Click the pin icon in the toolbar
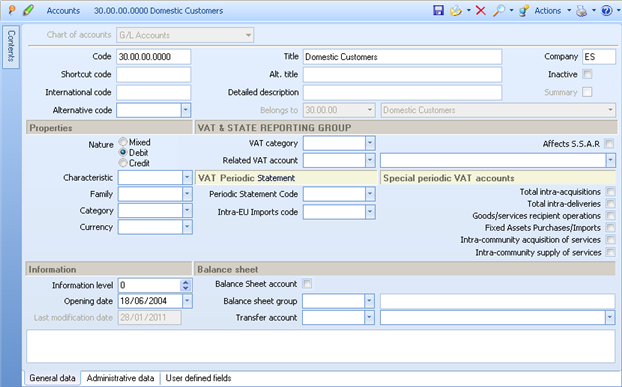 12,10
